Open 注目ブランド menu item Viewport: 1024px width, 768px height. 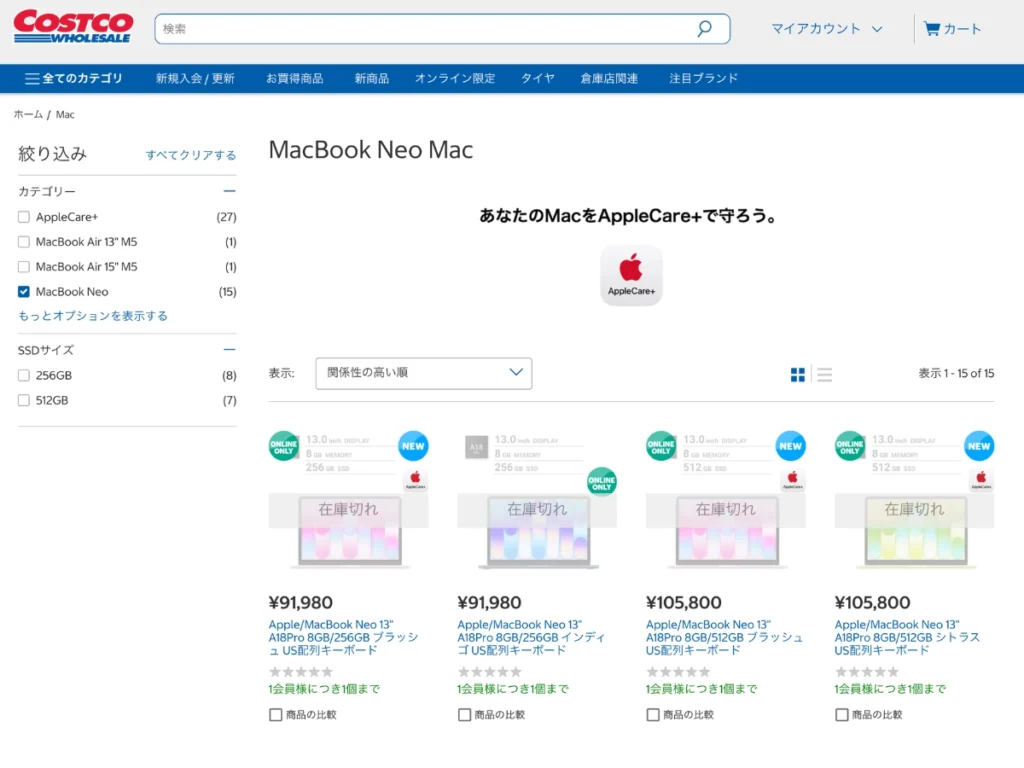coord(703,78)
